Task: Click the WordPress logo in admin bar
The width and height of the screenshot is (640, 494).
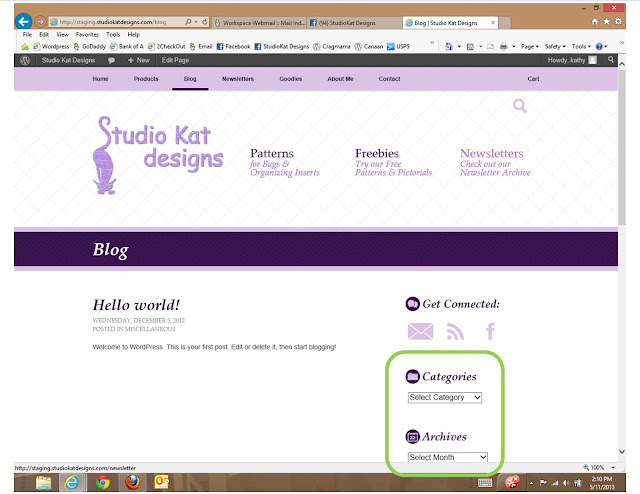Action: click(x=25, y=60)
